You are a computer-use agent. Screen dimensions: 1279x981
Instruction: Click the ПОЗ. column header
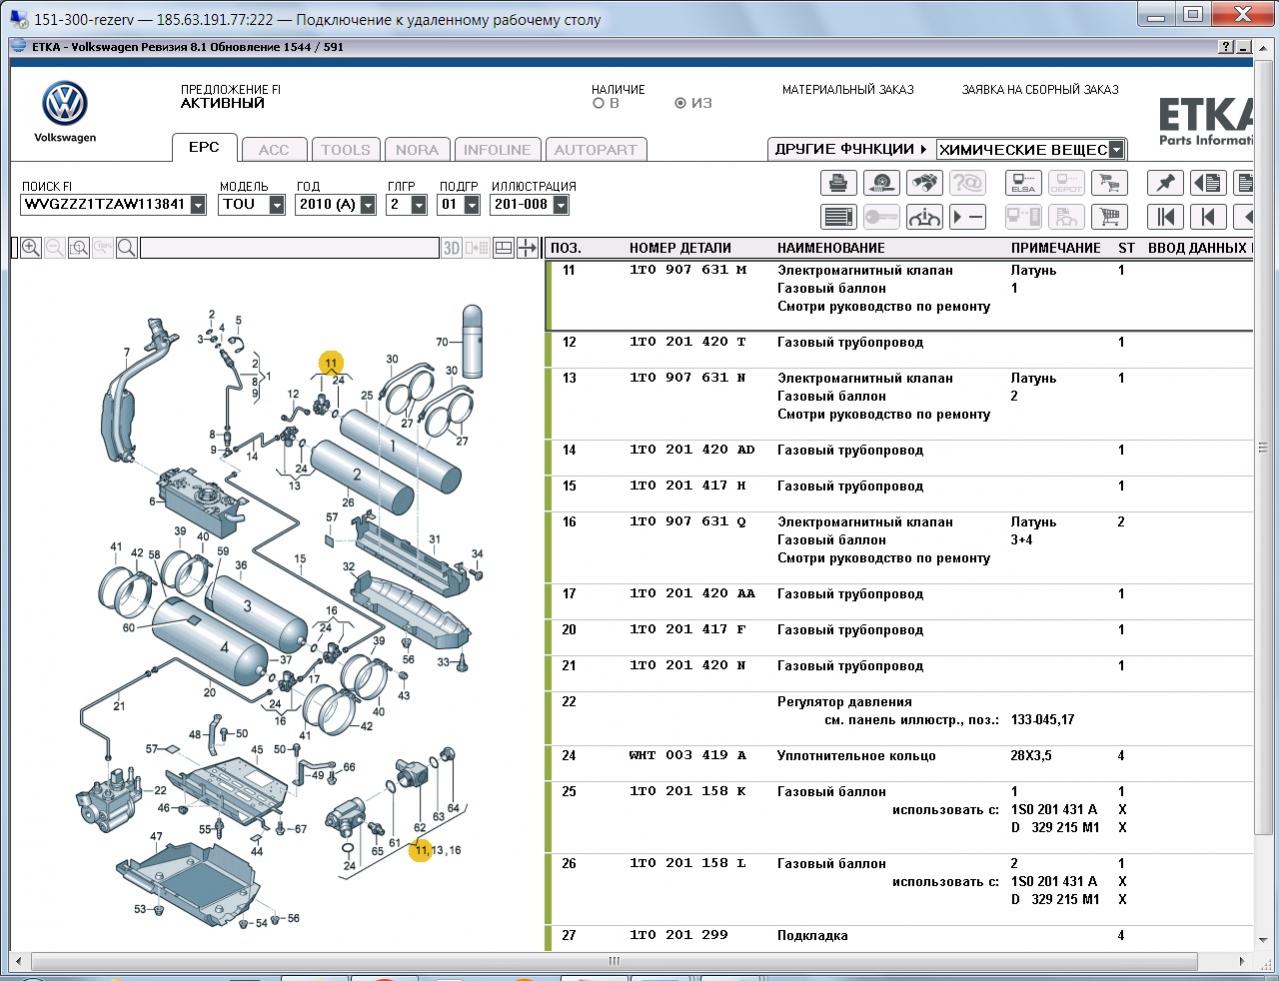566,248
